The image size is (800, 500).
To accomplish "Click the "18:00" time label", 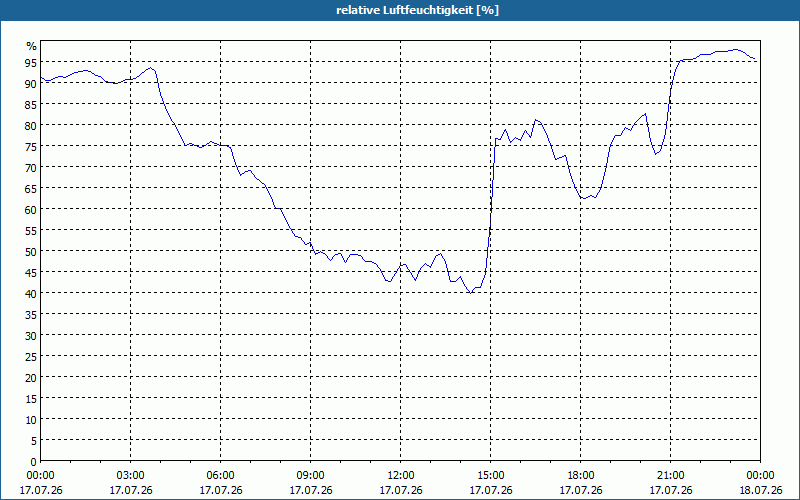I will (581, 476).
